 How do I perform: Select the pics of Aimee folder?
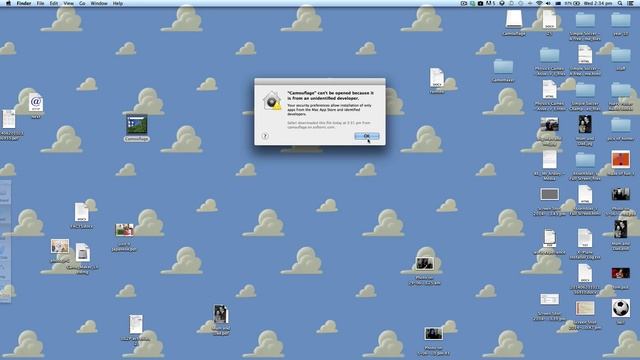[x=621, y=125]
